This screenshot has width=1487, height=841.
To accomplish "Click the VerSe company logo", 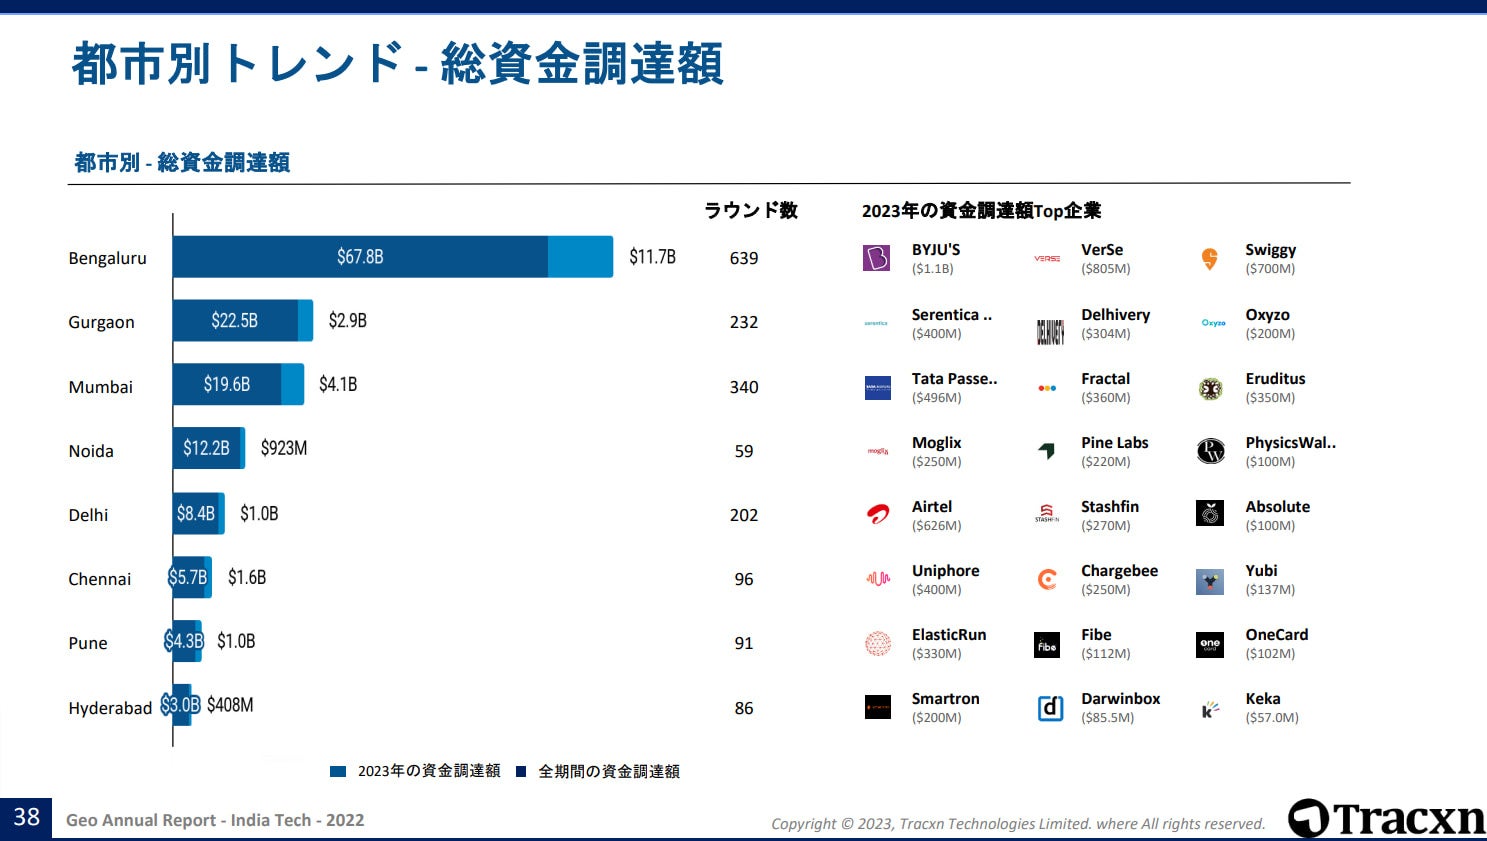I will click(x=1047, y=259).
